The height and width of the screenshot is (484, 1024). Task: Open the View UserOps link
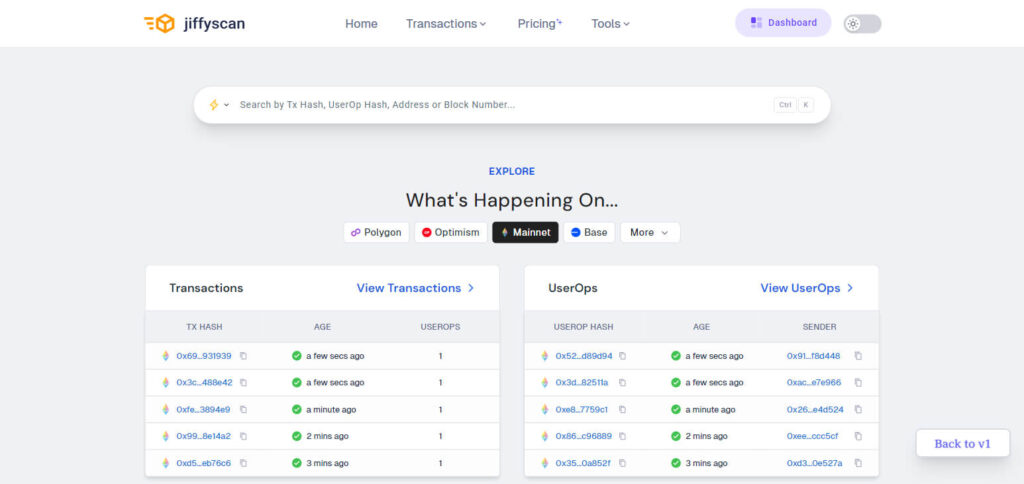[807, 288]
